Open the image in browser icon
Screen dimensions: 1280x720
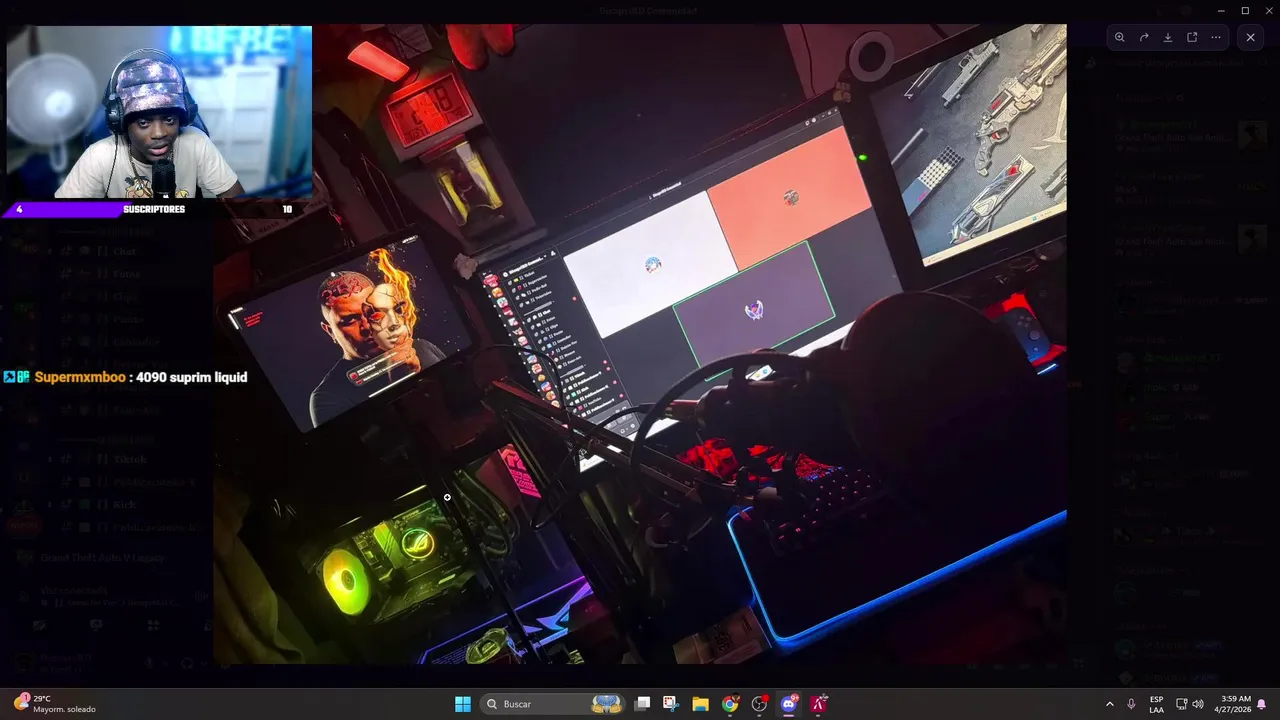[1192, 37]
